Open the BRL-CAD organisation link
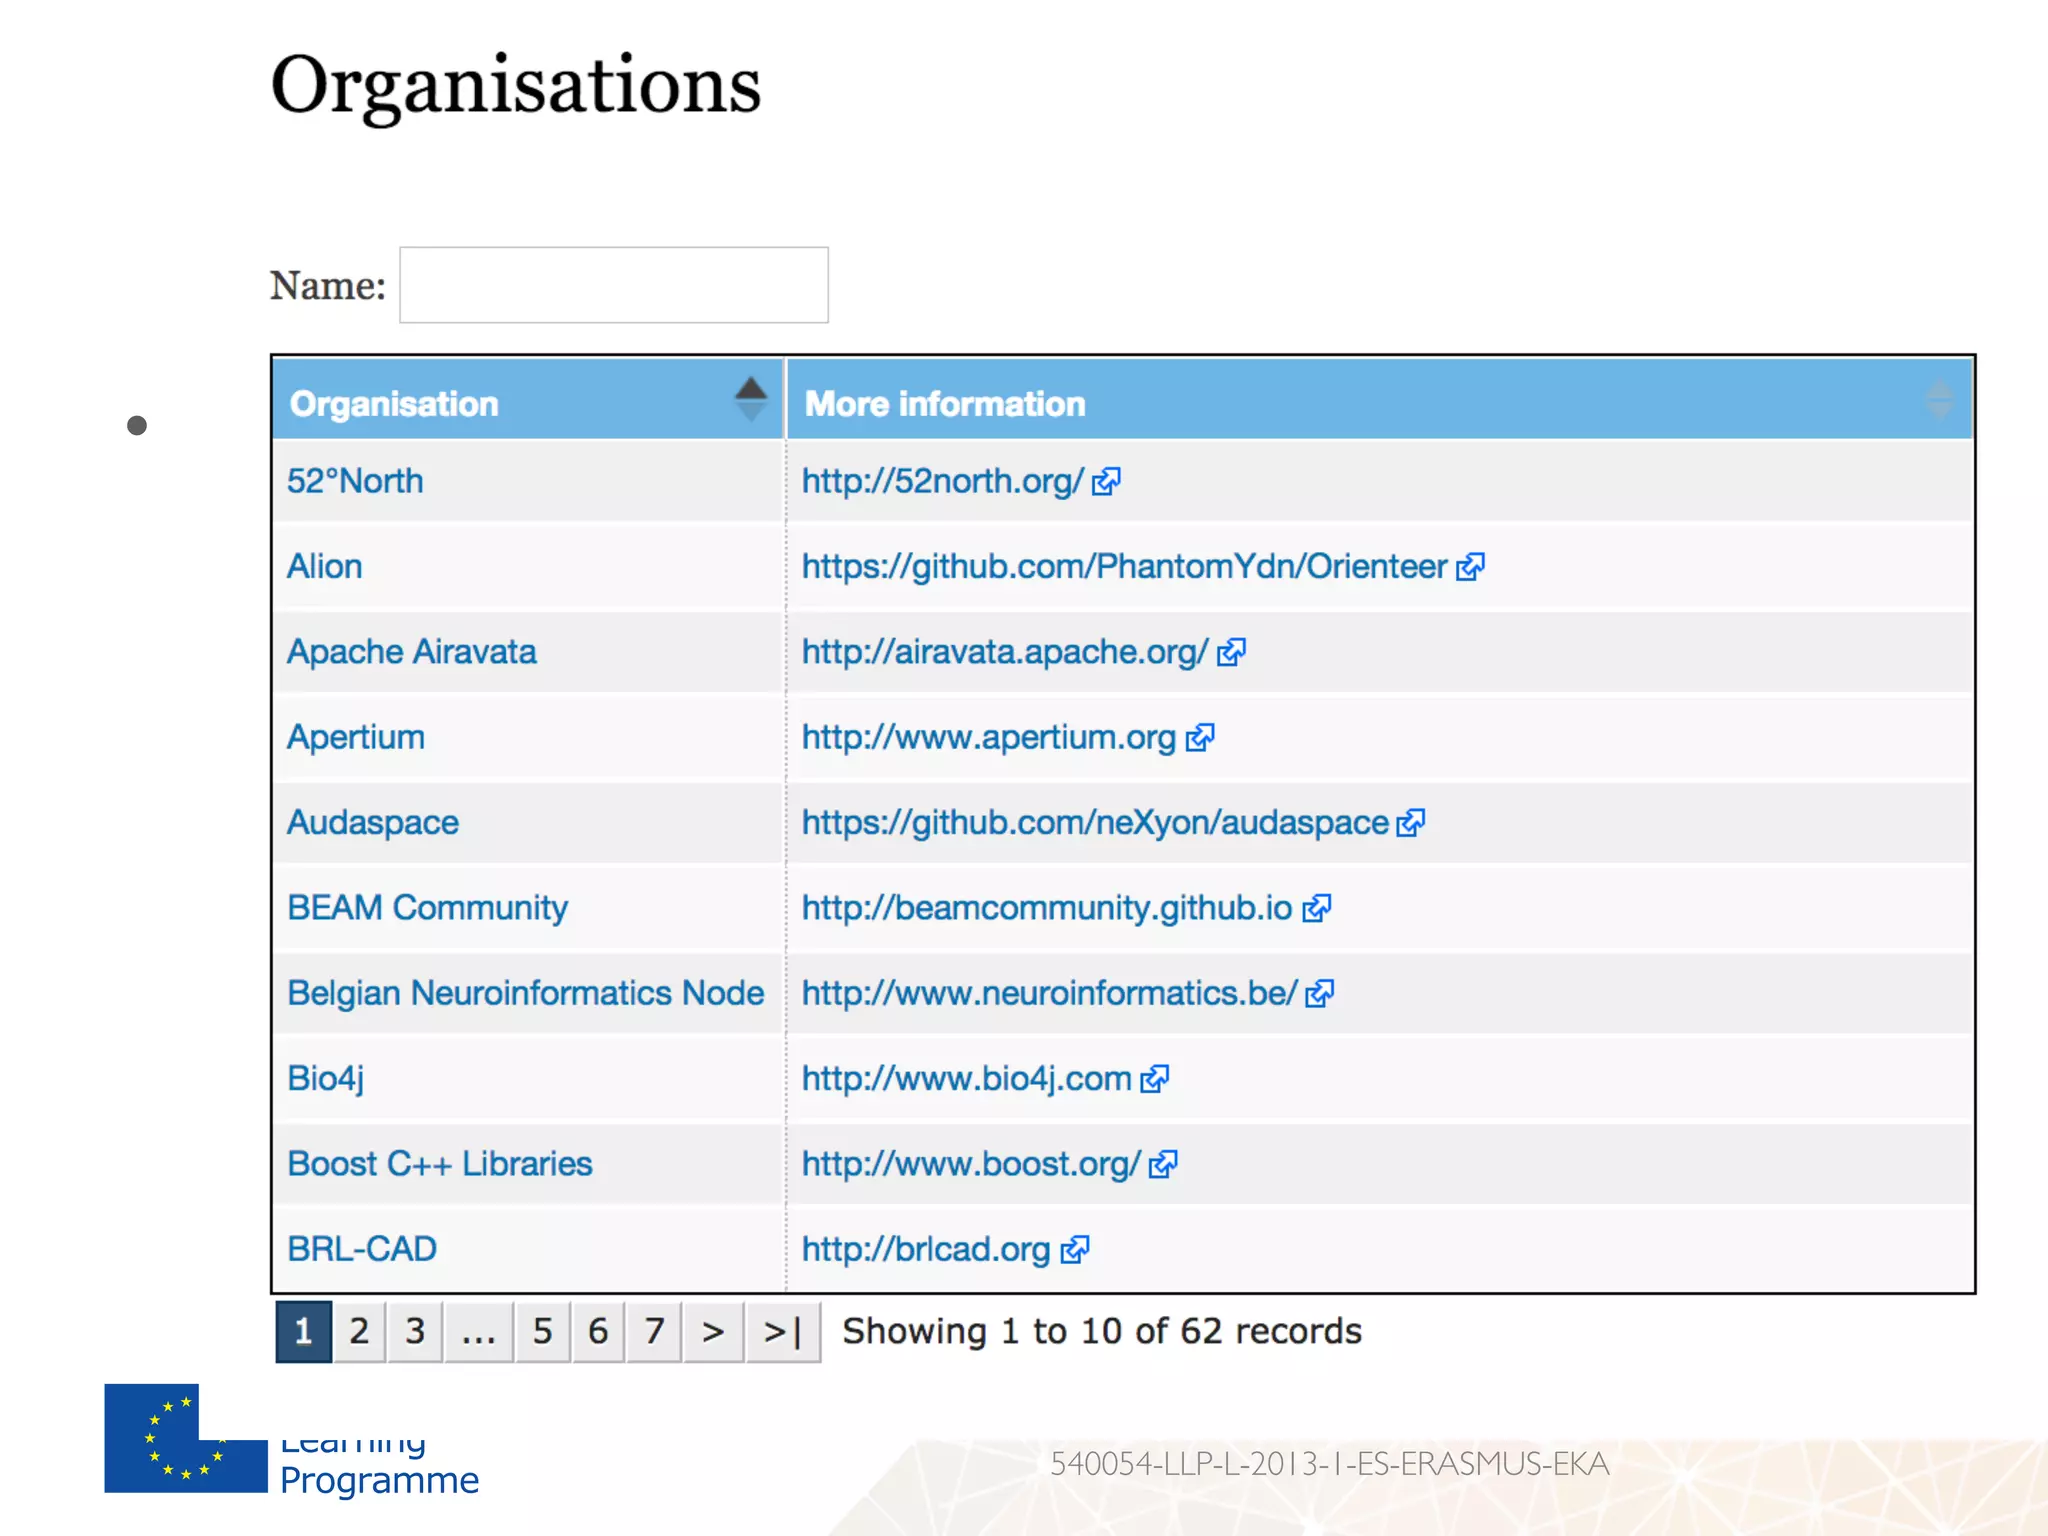 tap(362, 1249)
